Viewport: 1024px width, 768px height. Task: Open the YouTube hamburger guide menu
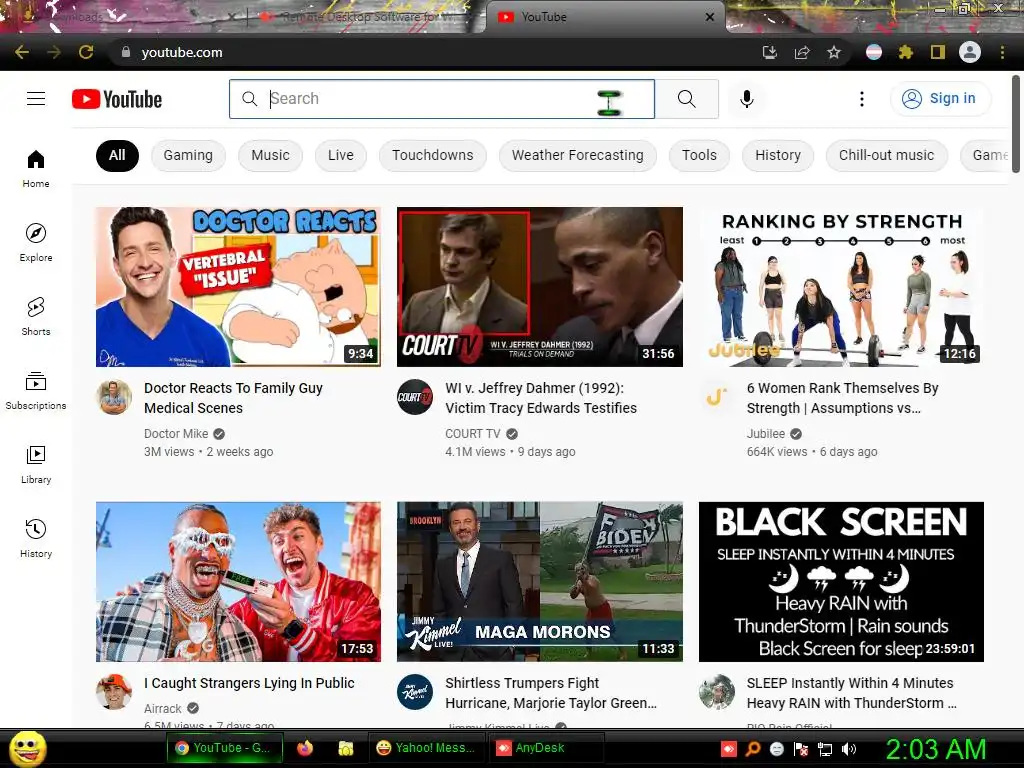pyautogui.click(x=36, y=99)
